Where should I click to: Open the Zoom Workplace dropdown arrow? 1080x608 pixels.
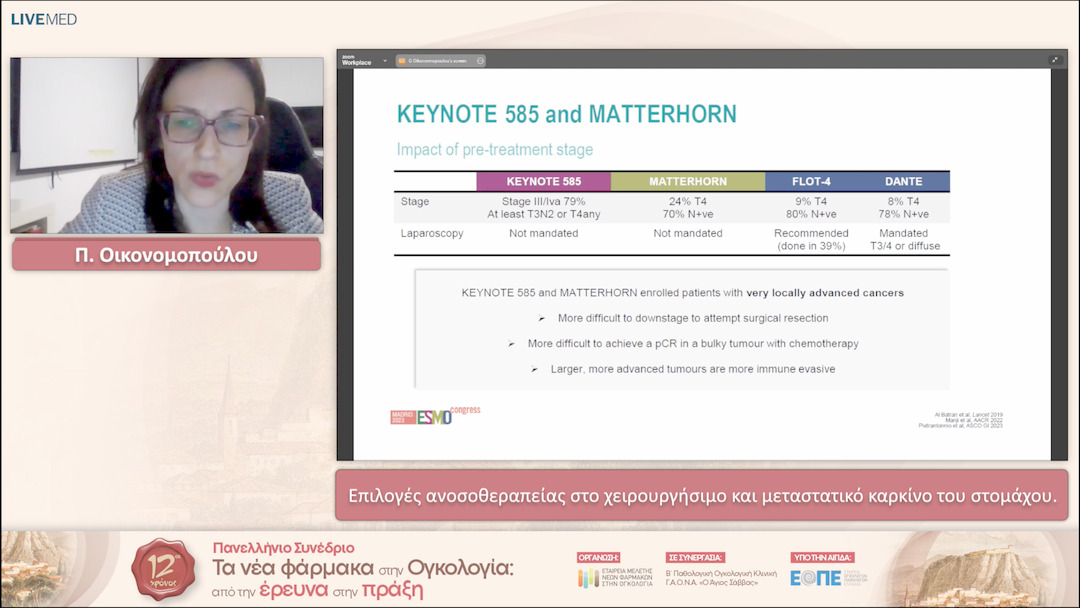pos(385,61)
